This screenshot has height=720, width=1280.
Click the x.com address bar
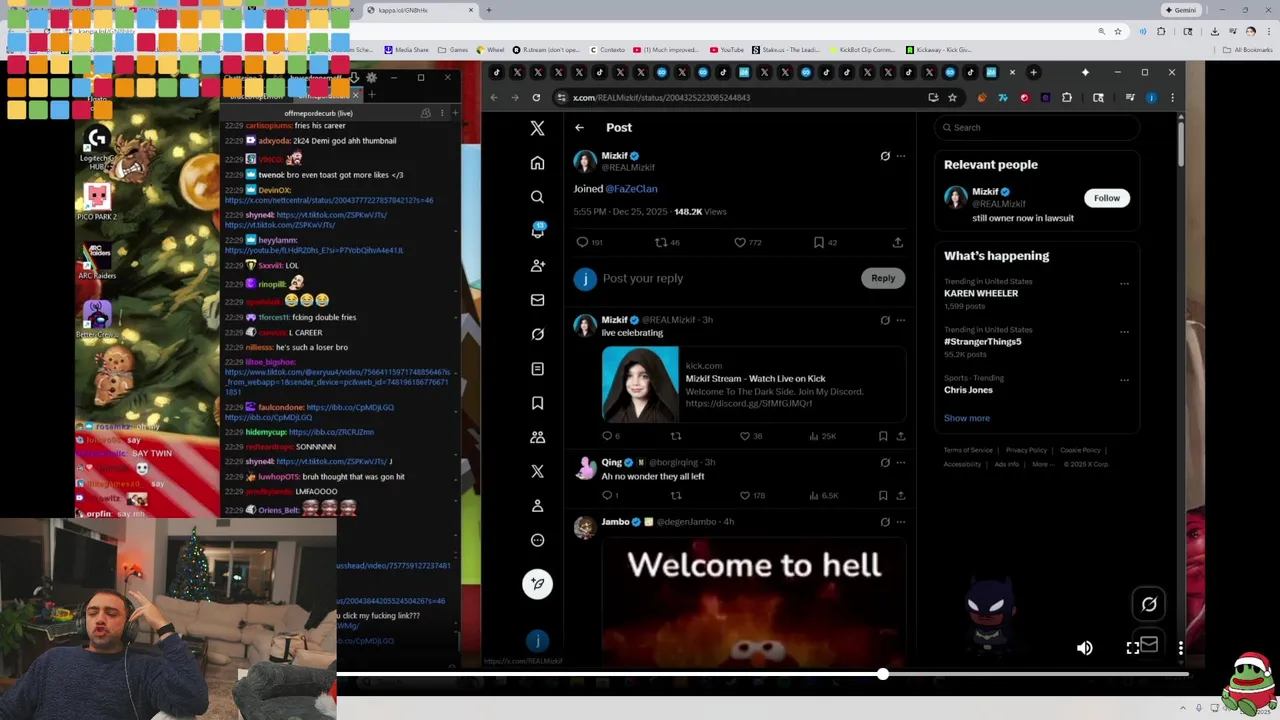pos(740,98)
